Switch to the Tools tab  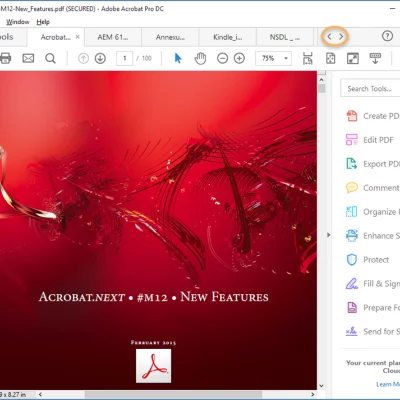point(13,37)
